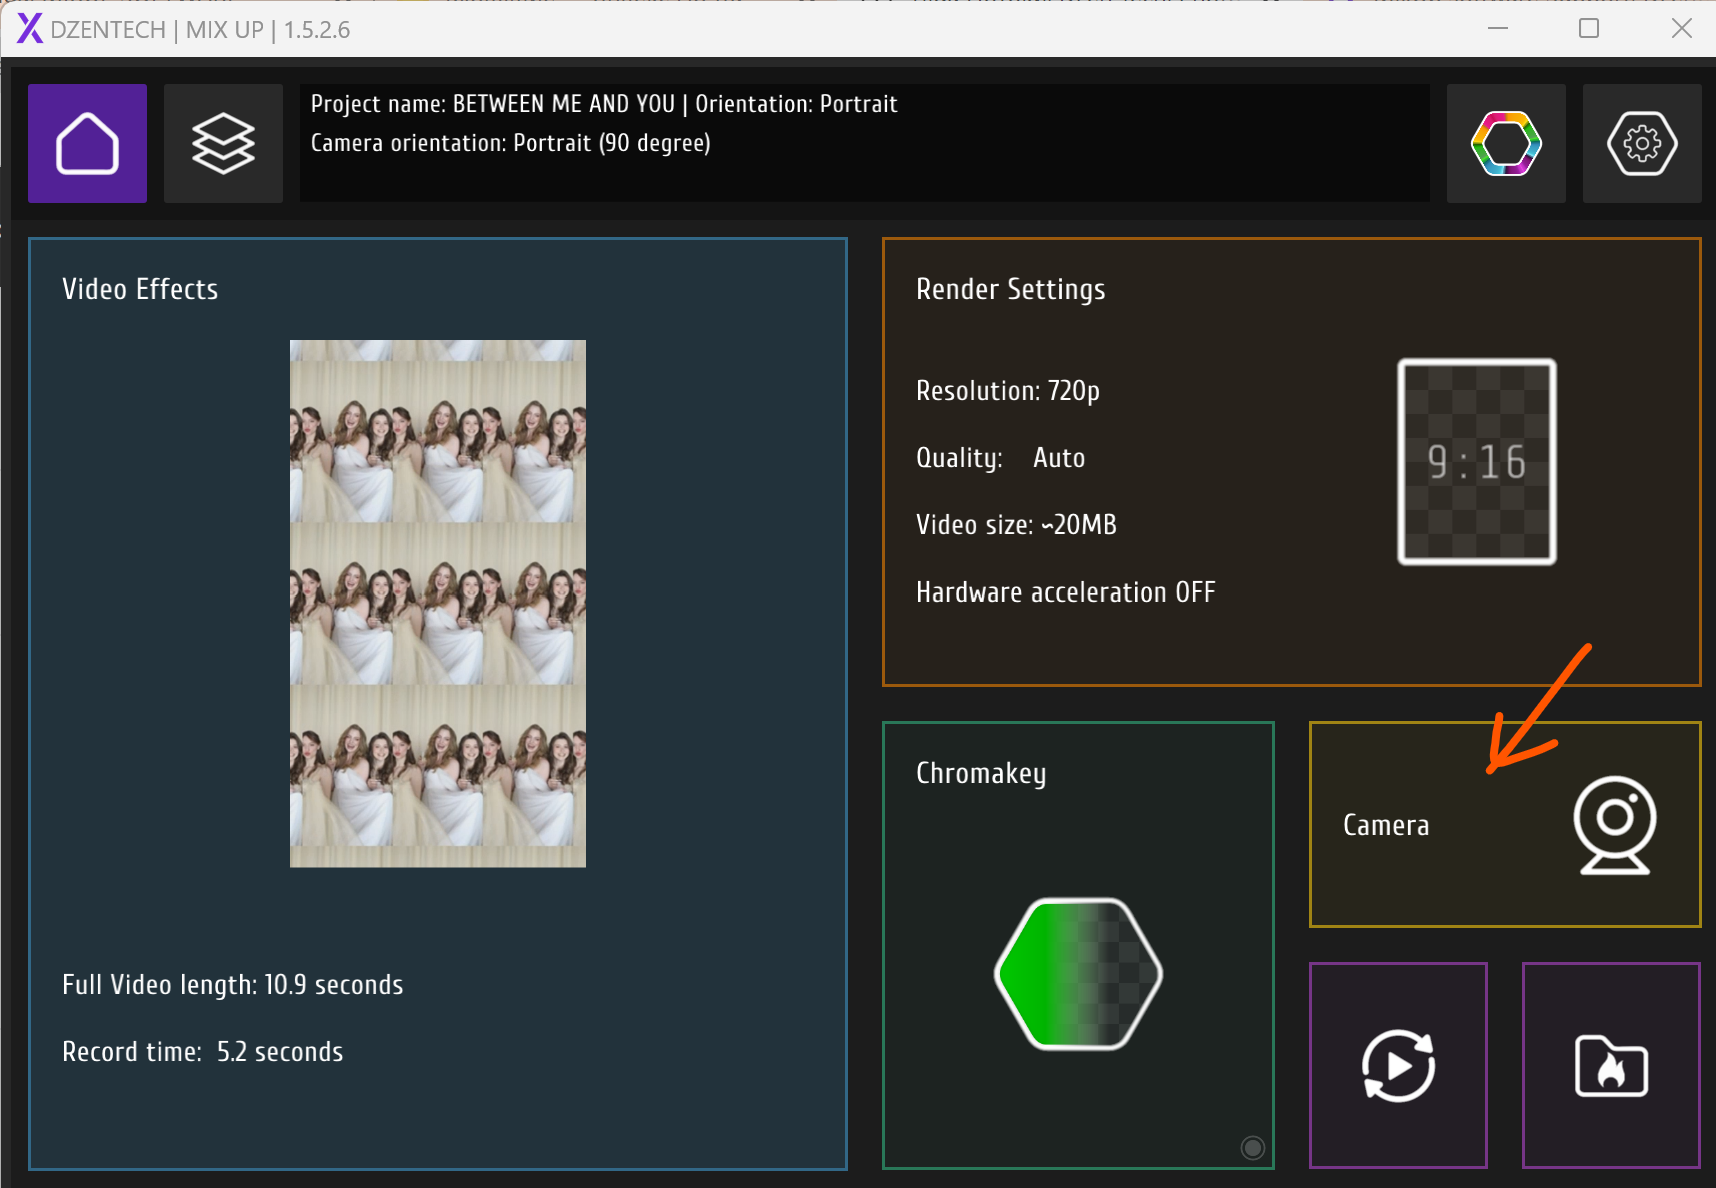Click the Project name line in header

click(604, 104)
